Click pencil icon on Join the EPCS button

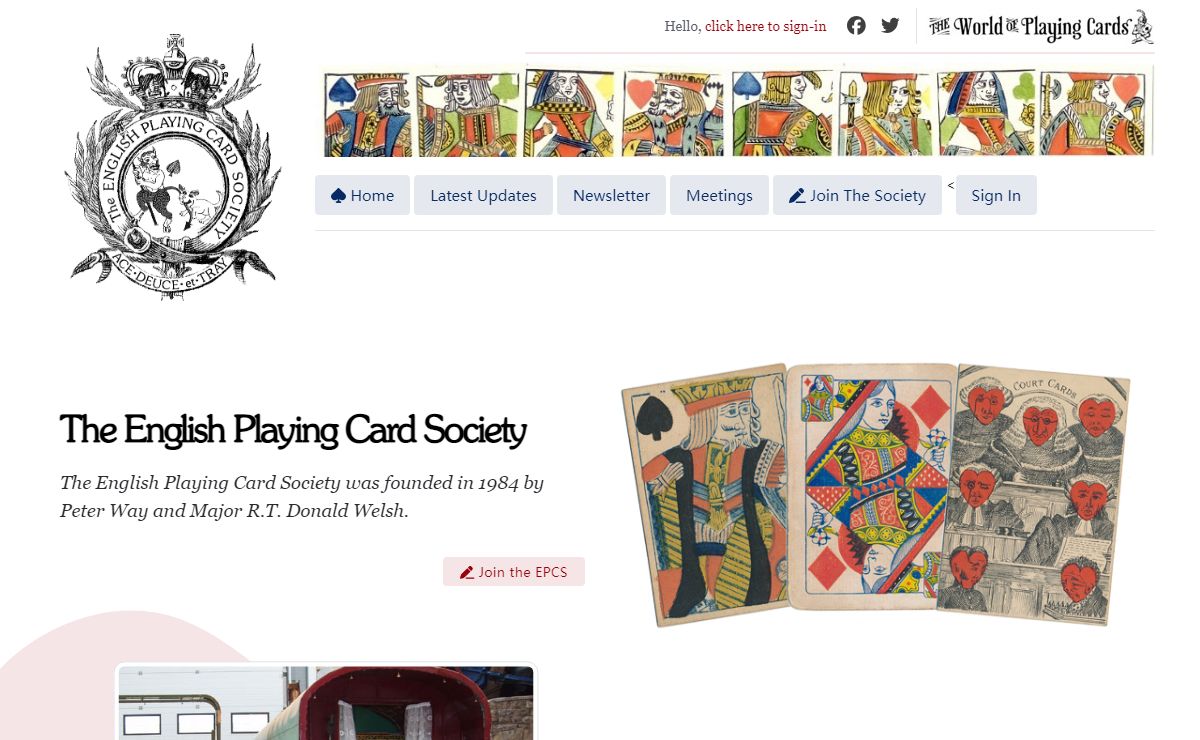click(x=466, y=573)
